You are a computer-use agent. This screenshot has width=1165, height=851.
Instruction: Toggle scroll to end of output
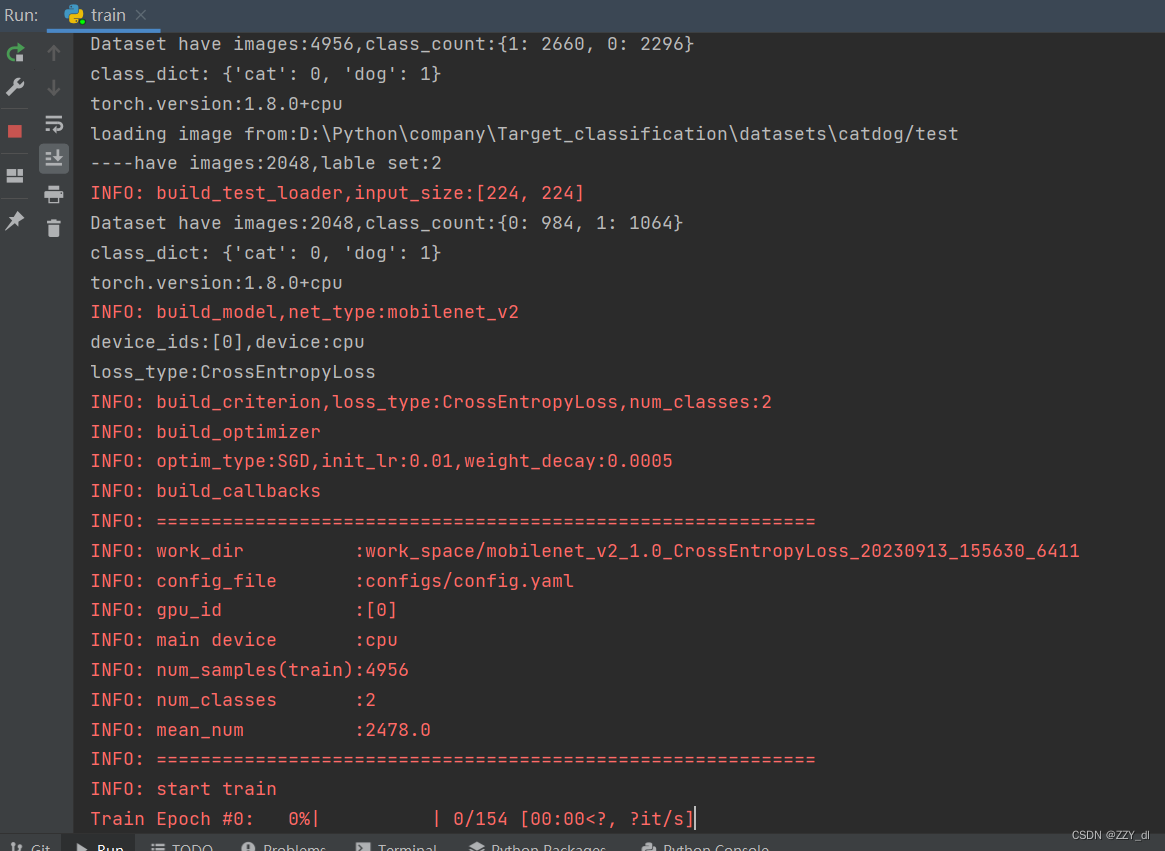click(x=54, y=158)
